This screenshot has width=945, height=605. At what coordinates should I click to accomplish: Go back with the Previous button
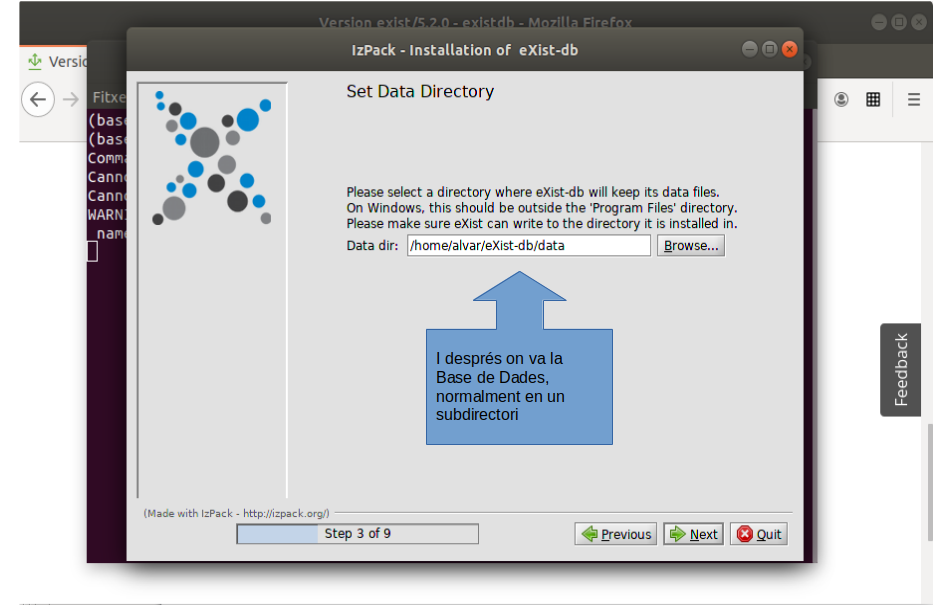click(x=616, y=534)
